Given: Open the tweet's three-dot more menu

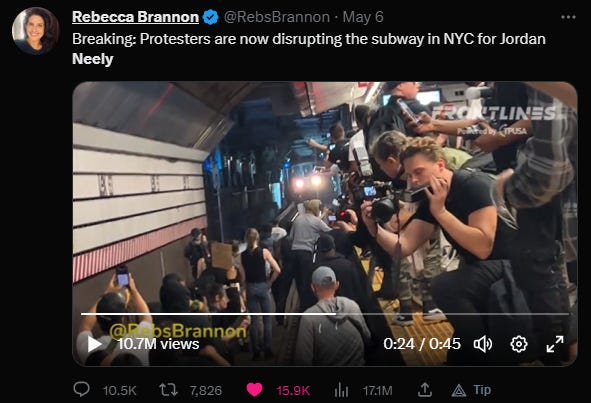Looking at the screenshot, I should pyautogui.click(x=568, y=17).
